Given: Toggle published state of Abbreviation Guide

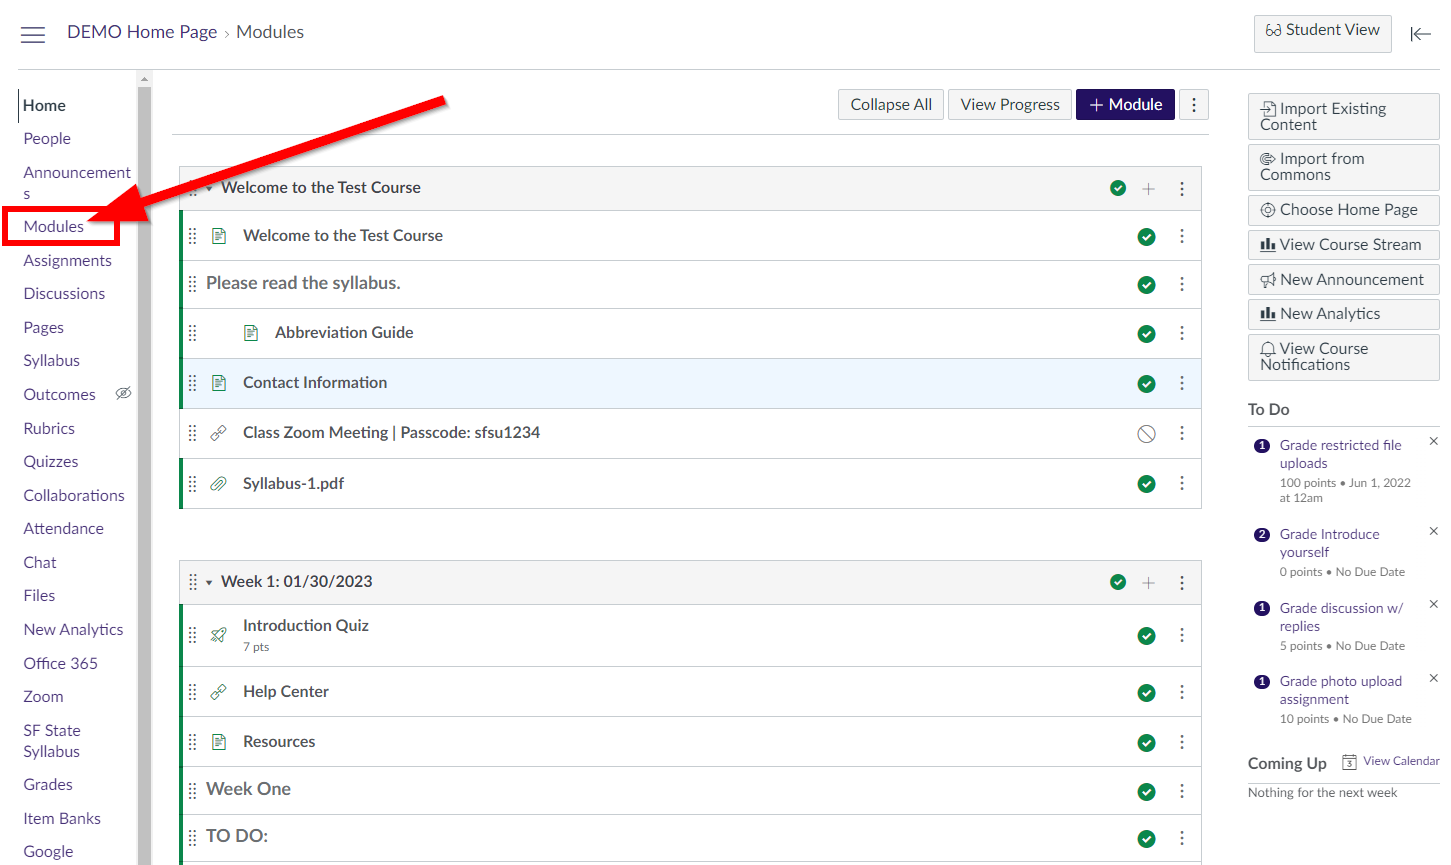Looking at the screenshot, I should tap(1147, 334).
